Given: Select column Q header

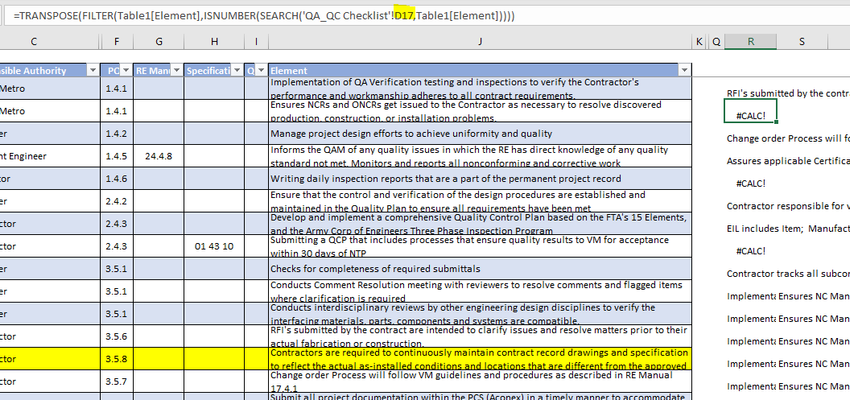Looking at the screenshot, I should coord(716,41).
